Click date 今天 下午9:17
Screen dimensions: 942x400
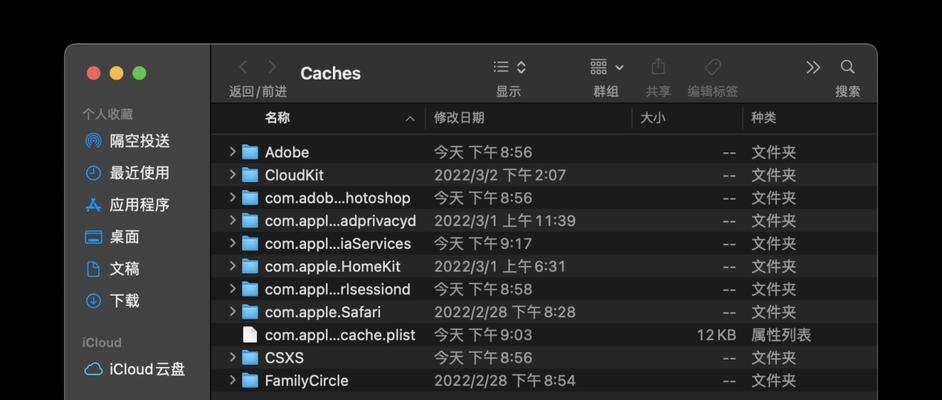[483, 243]
